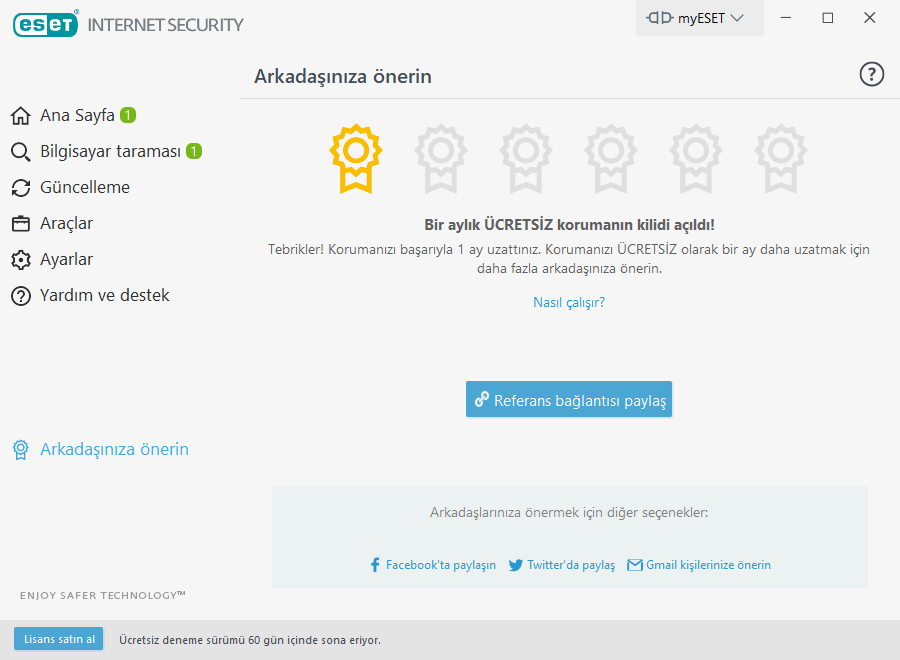Viewport: 900px width, 660px height.
Task: Click the 'Bir aylık ÜCRETSİZ korumanın kilidi açıldı!' heading
Action: [x=569, y=224]
